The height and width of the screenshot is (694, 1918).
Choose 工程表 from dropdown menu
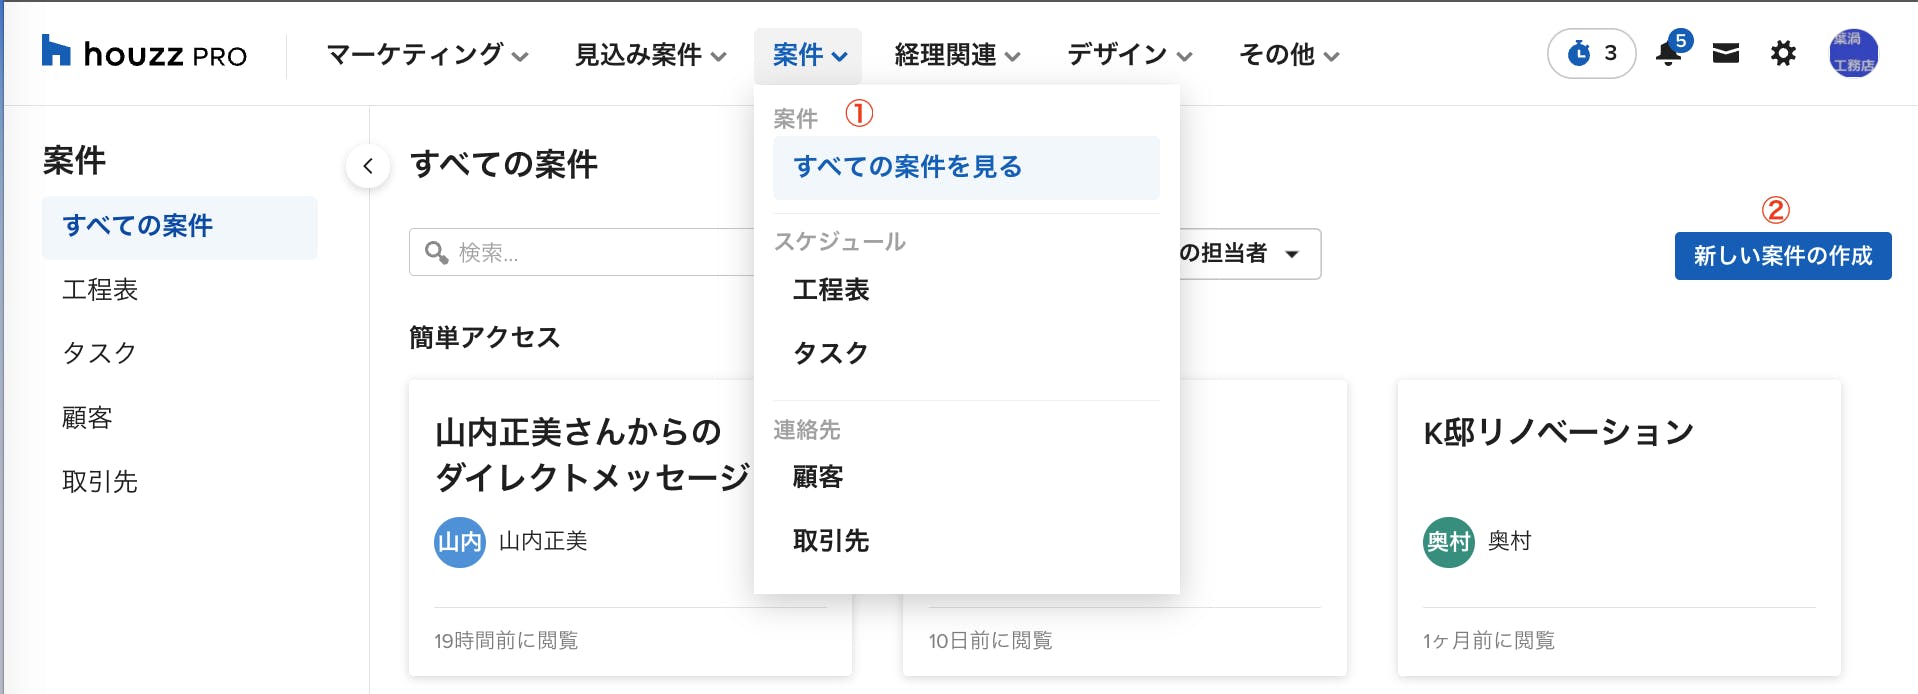[831, 290]
